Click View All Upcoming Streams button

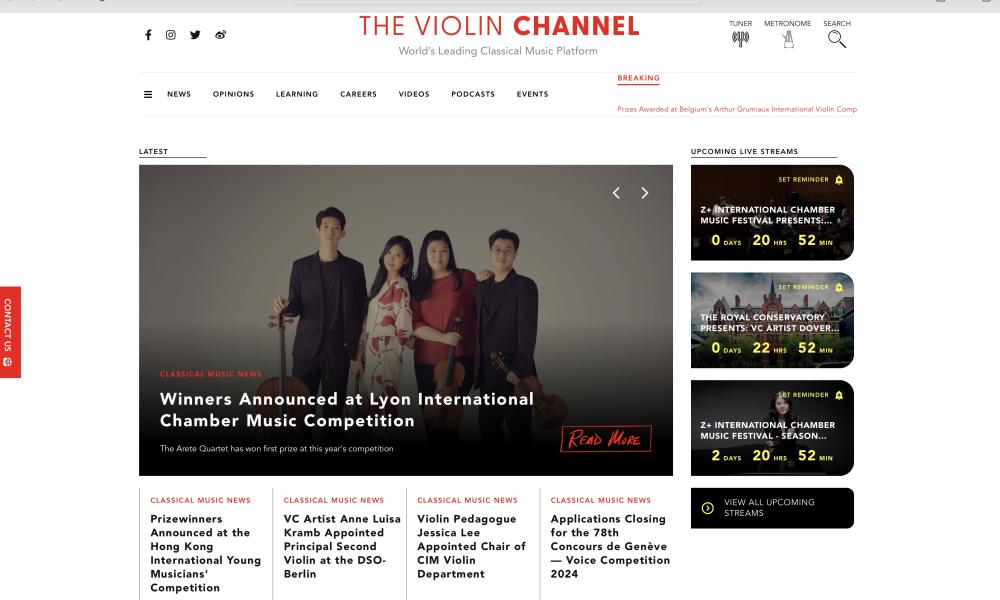772,508
